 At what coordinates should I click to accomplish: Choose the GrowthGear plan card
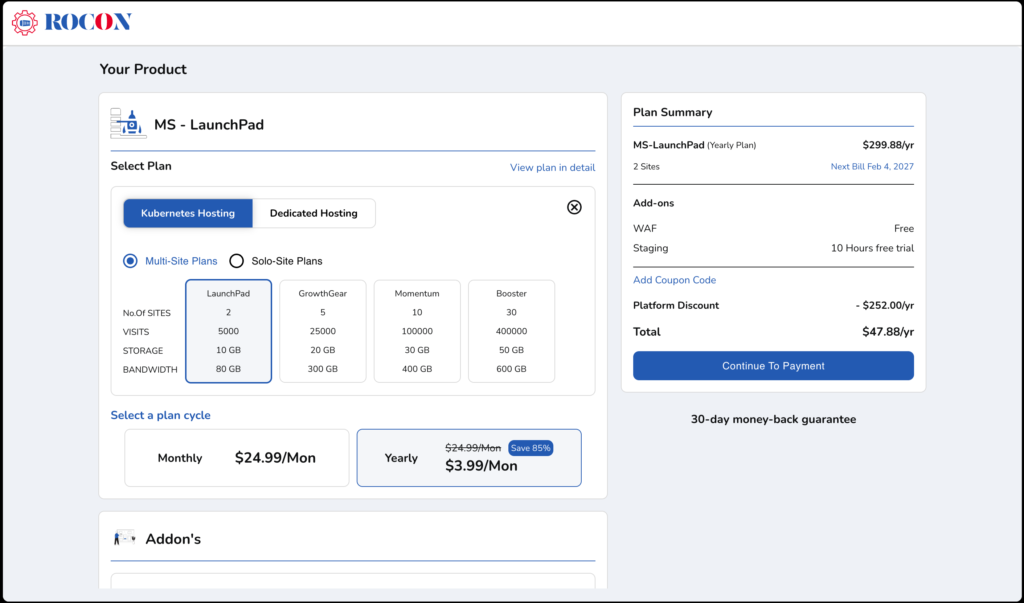(x=322, y=331)
